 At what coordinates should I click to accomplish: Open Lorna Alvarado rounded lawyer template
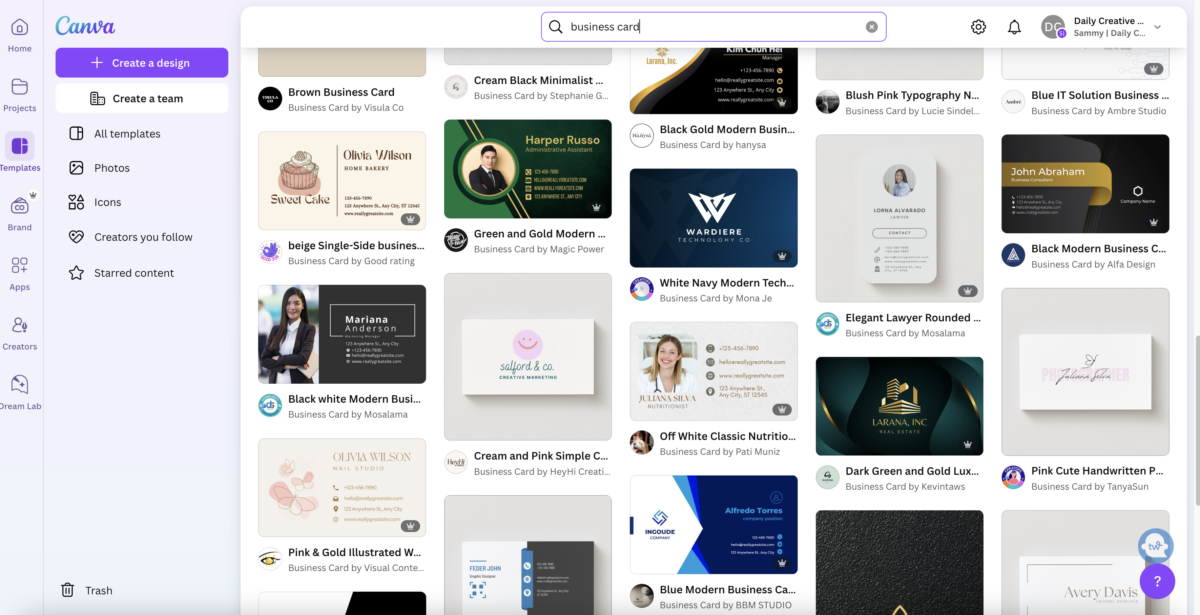899,218
